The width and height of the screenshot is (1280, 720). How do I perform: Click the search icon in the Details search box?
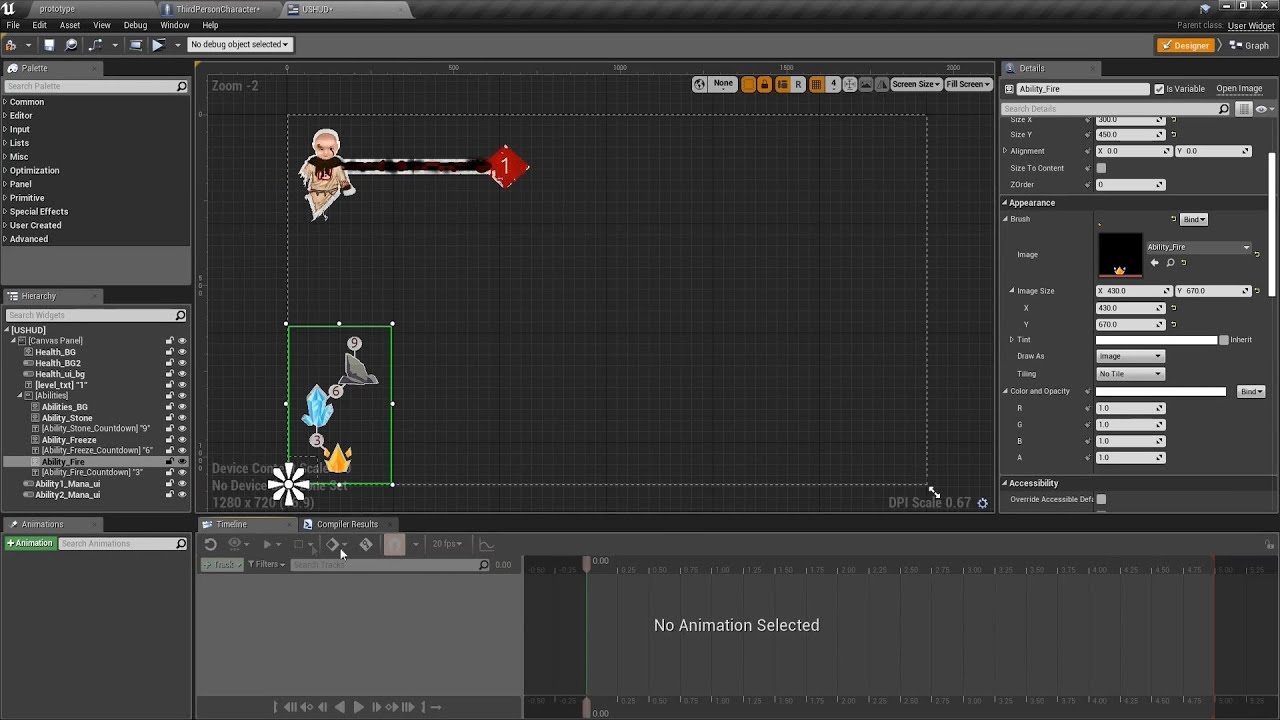point(1224,109)
